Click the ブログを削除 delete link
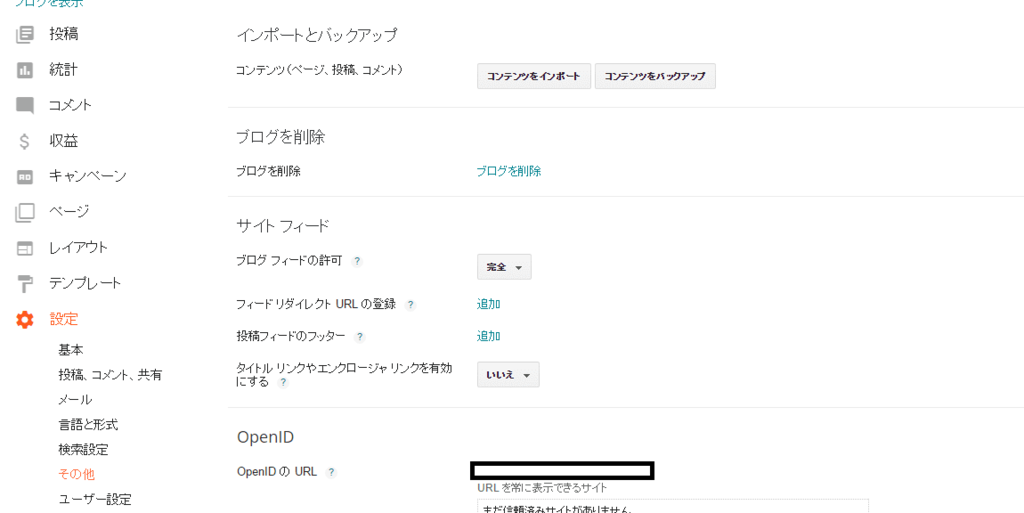Viewport: 1024px width, 513px height. 509,172
